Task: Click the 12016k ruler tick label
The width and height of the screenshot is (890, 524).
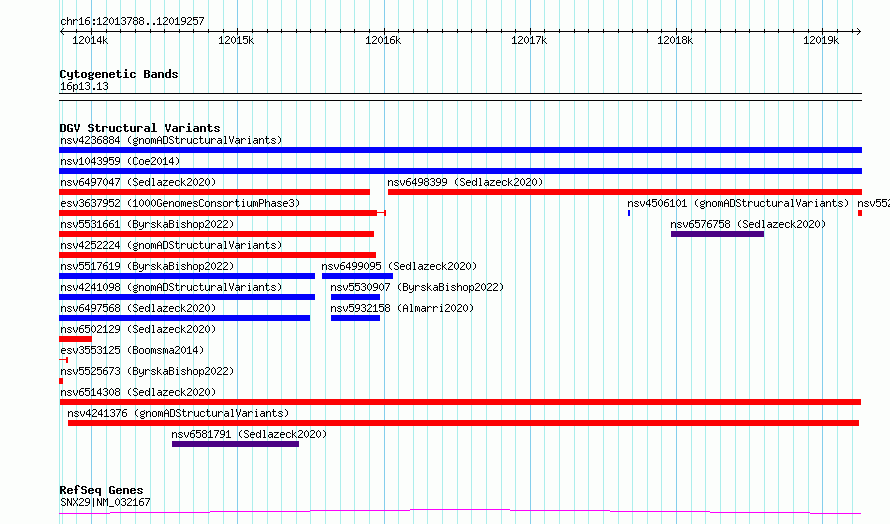Action: 383,40
